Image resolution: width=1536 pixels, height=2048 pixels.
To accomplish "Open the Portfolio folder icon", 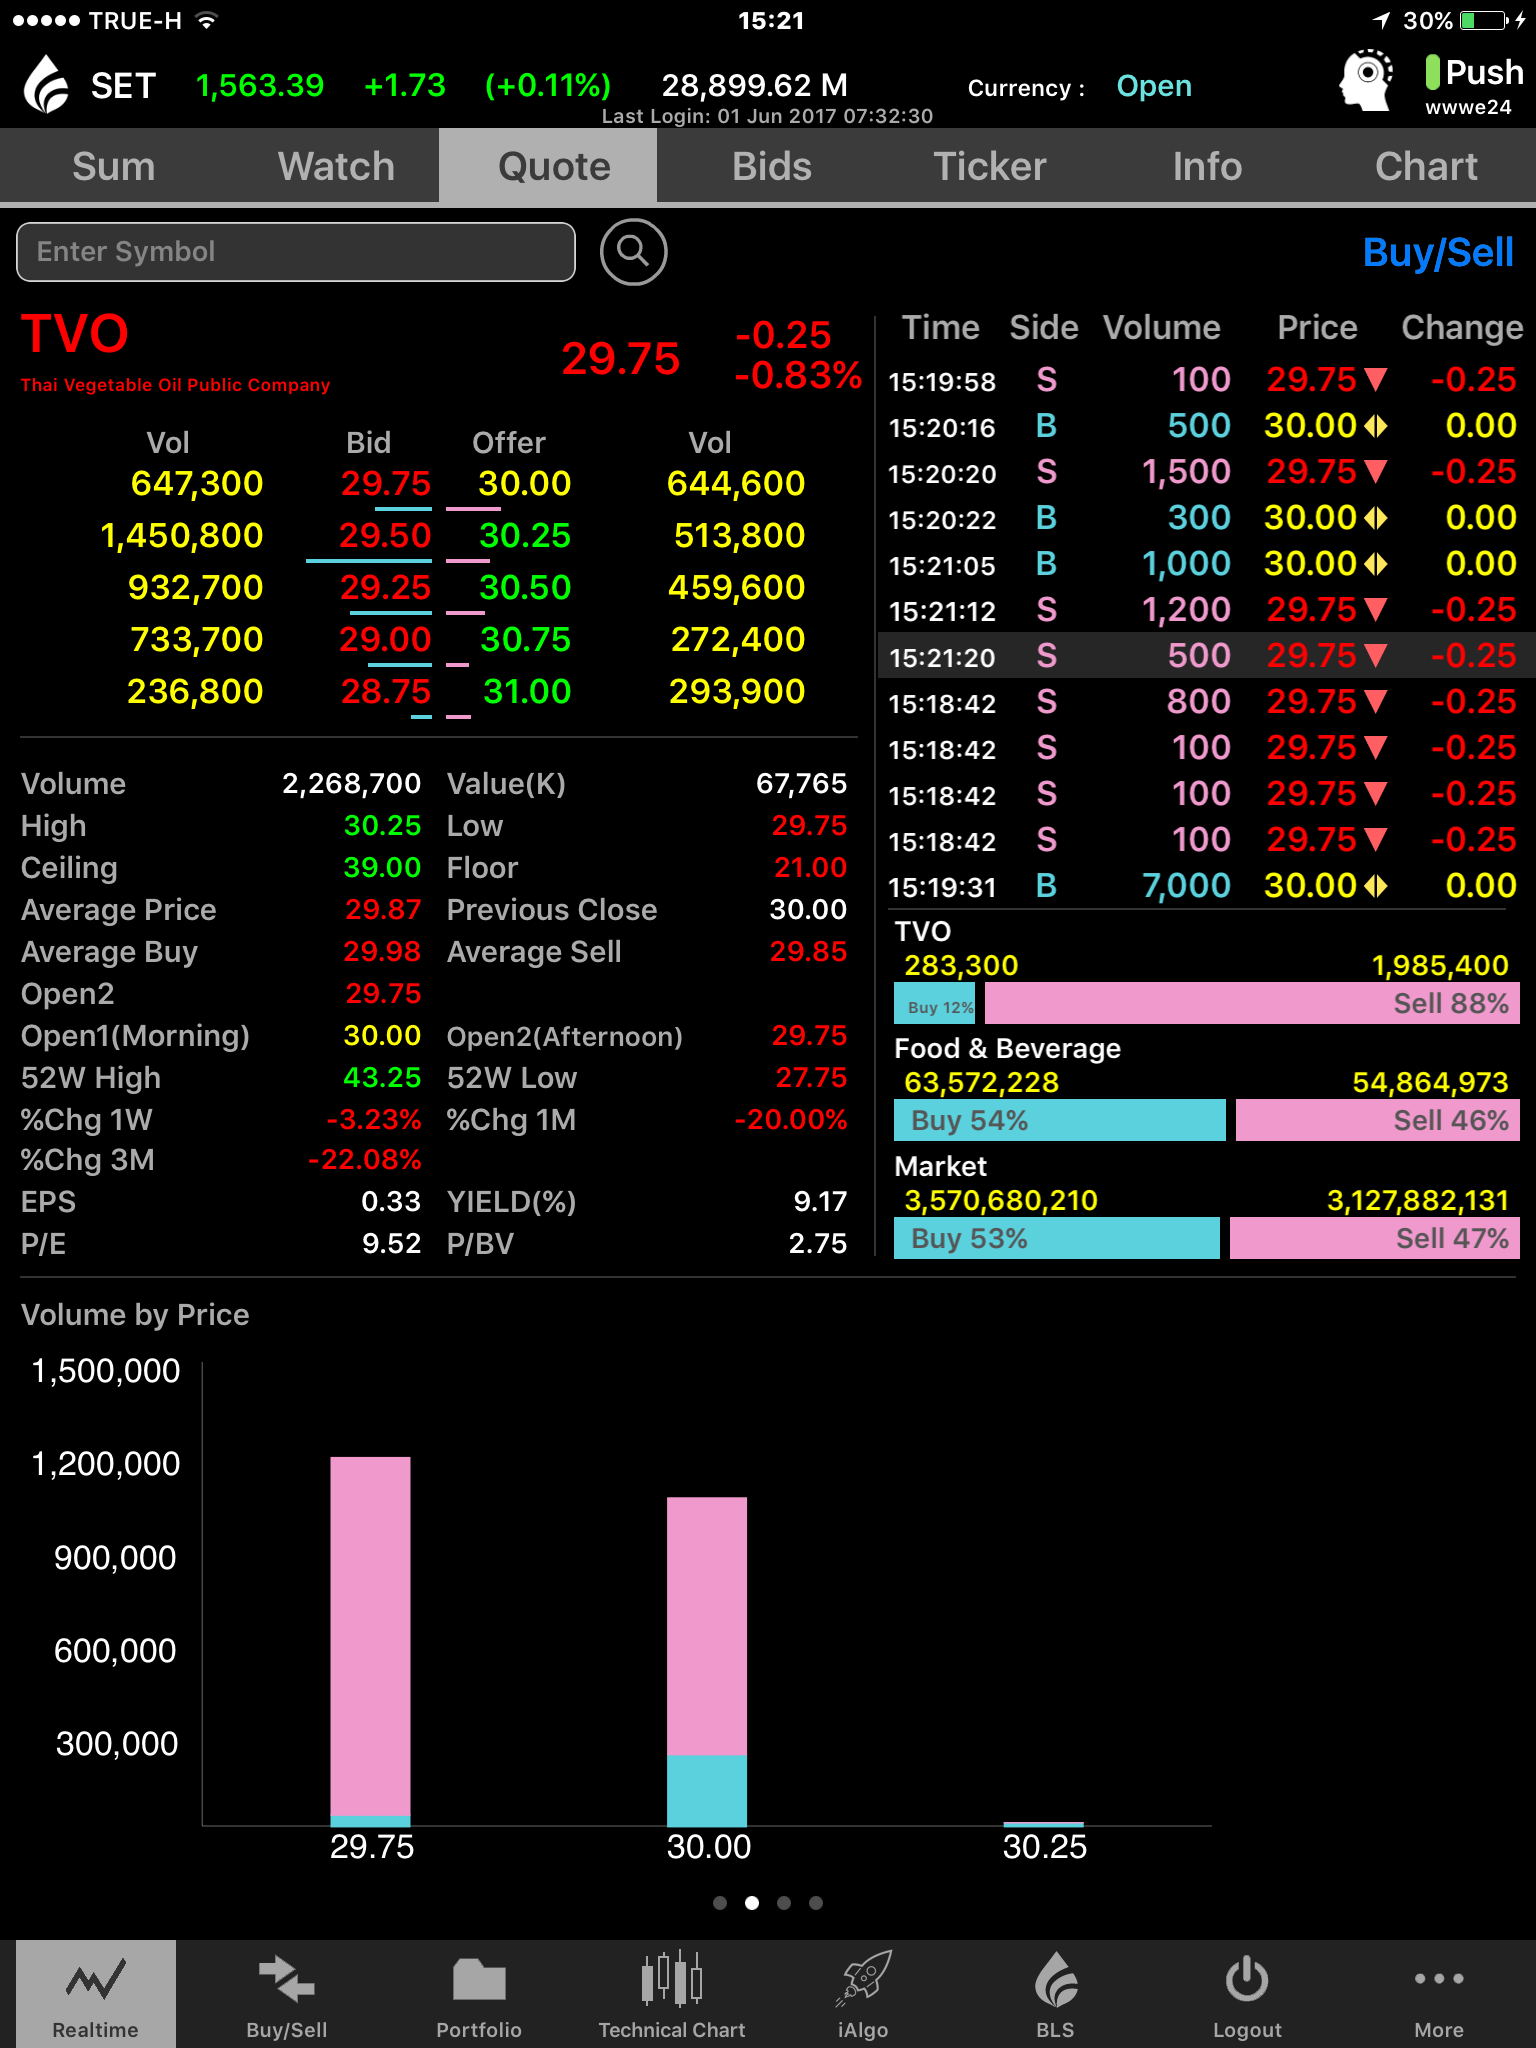I will (x=479, y=1994).
